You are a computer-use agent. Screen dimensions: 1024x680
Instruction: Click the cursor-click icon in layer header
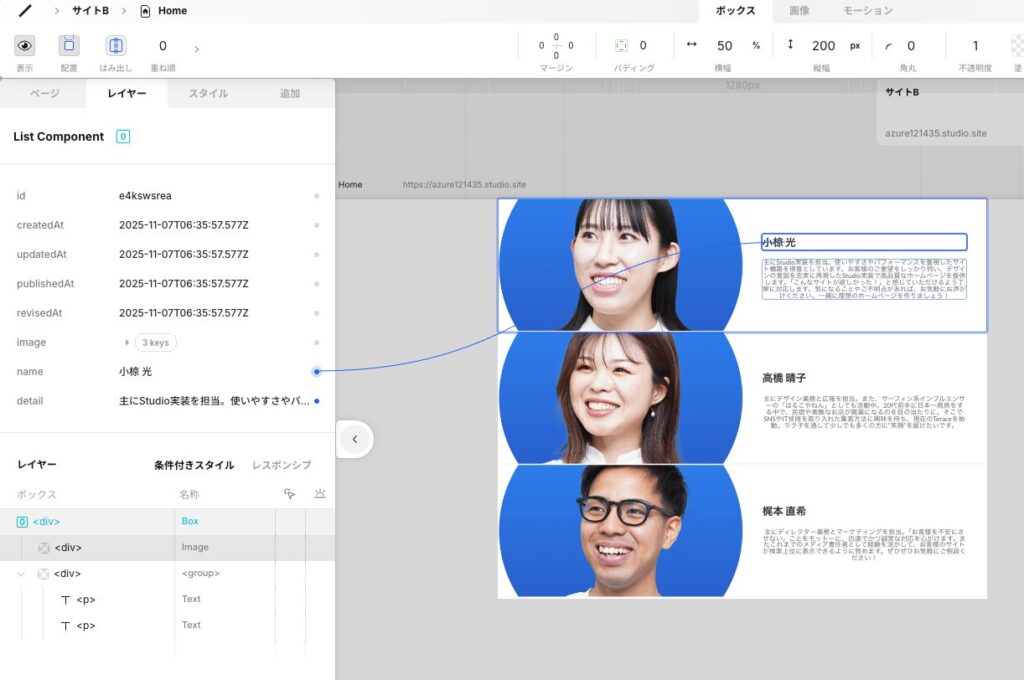290,494
